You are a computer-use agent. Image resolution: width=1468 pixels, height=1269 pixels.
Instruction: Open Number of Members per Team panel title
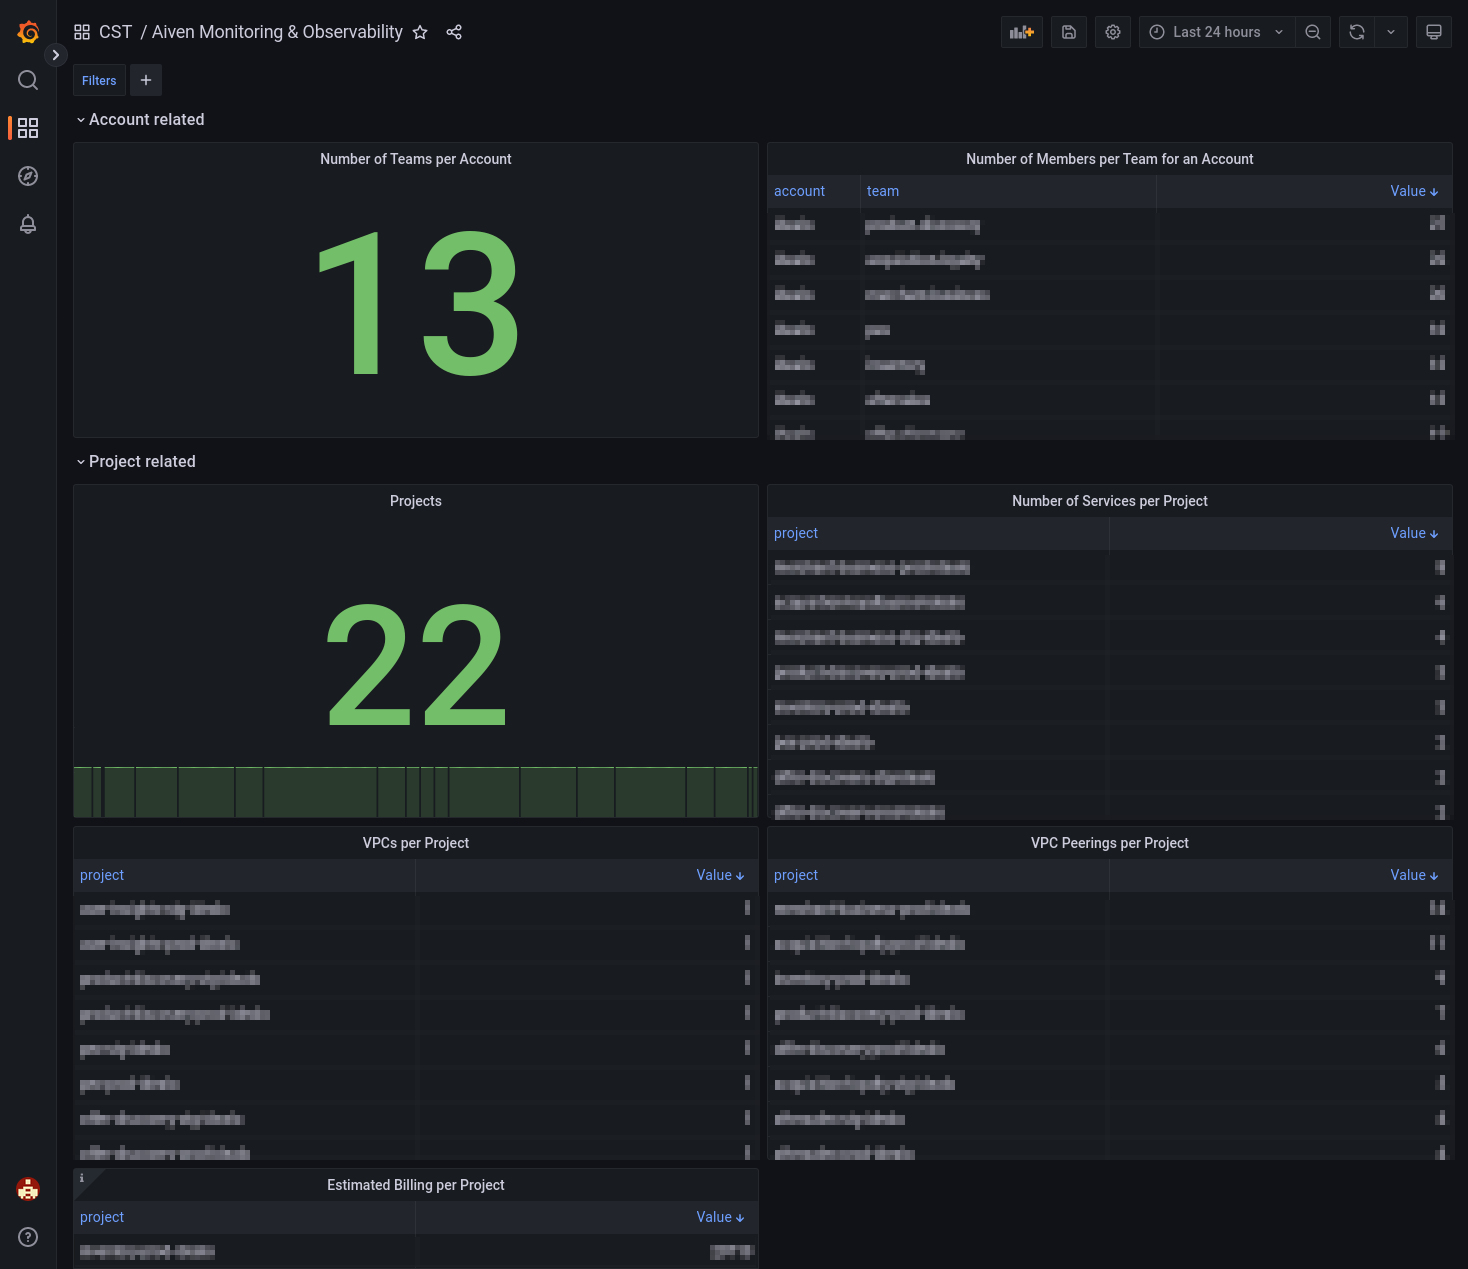[x=1110, y=159]
